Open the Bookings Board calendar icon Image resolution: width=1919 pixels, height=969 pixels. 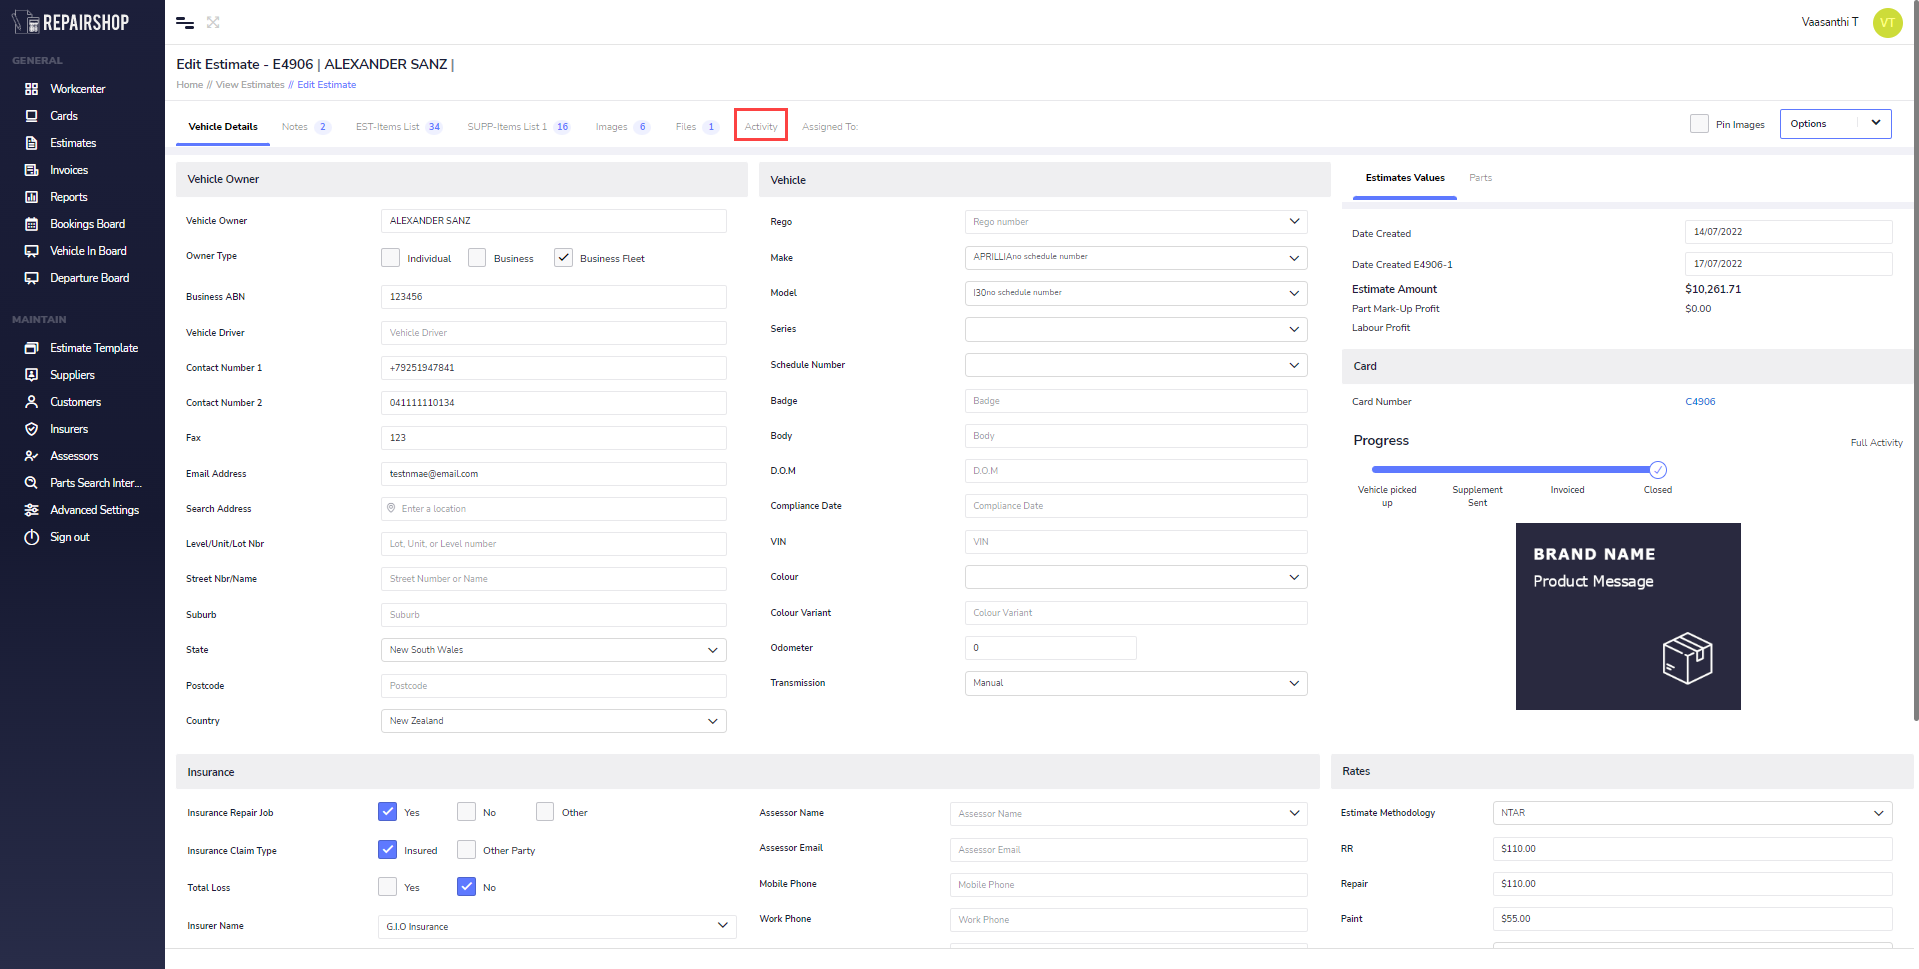[x=31, y=224]
